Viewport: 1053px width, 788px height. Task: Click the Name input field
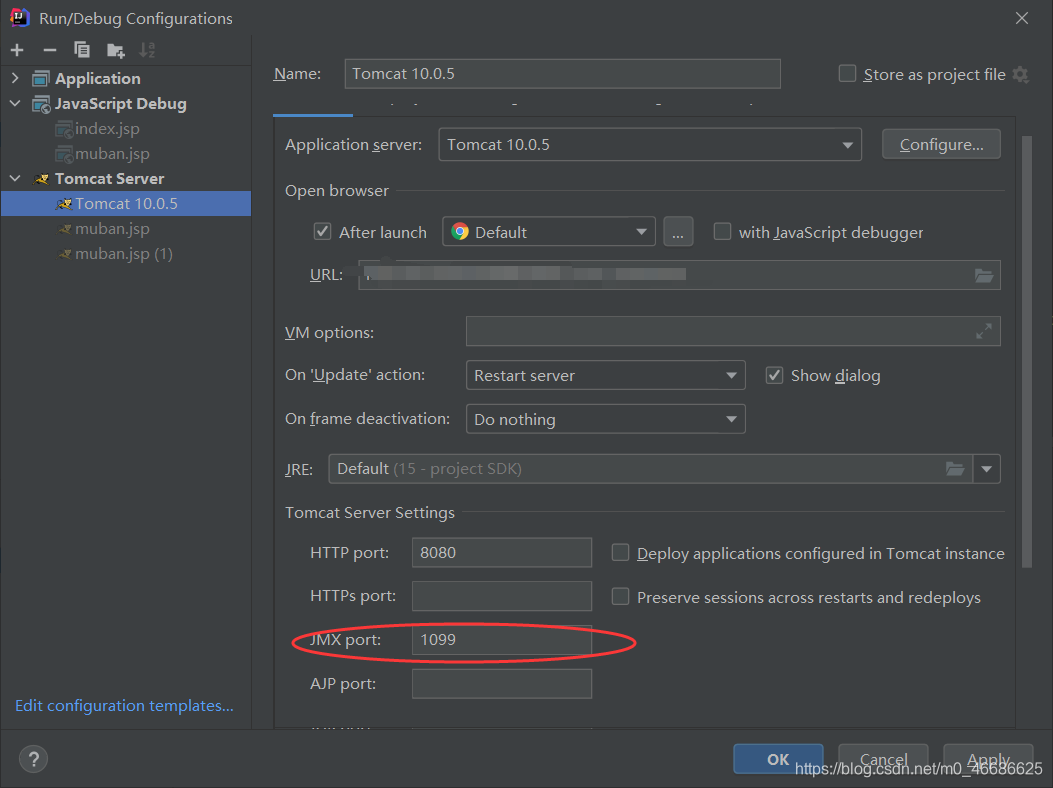click(562, 74)
